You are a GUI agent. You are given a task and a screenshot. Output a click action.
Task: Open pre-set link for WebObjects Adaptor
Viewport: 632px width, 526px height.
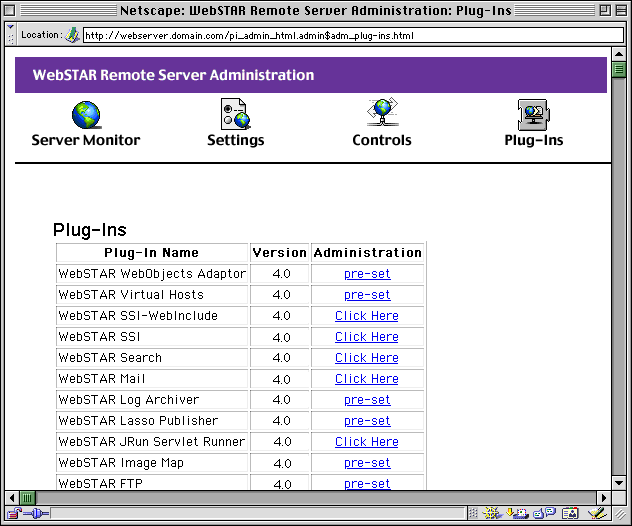tap(367, 274)
